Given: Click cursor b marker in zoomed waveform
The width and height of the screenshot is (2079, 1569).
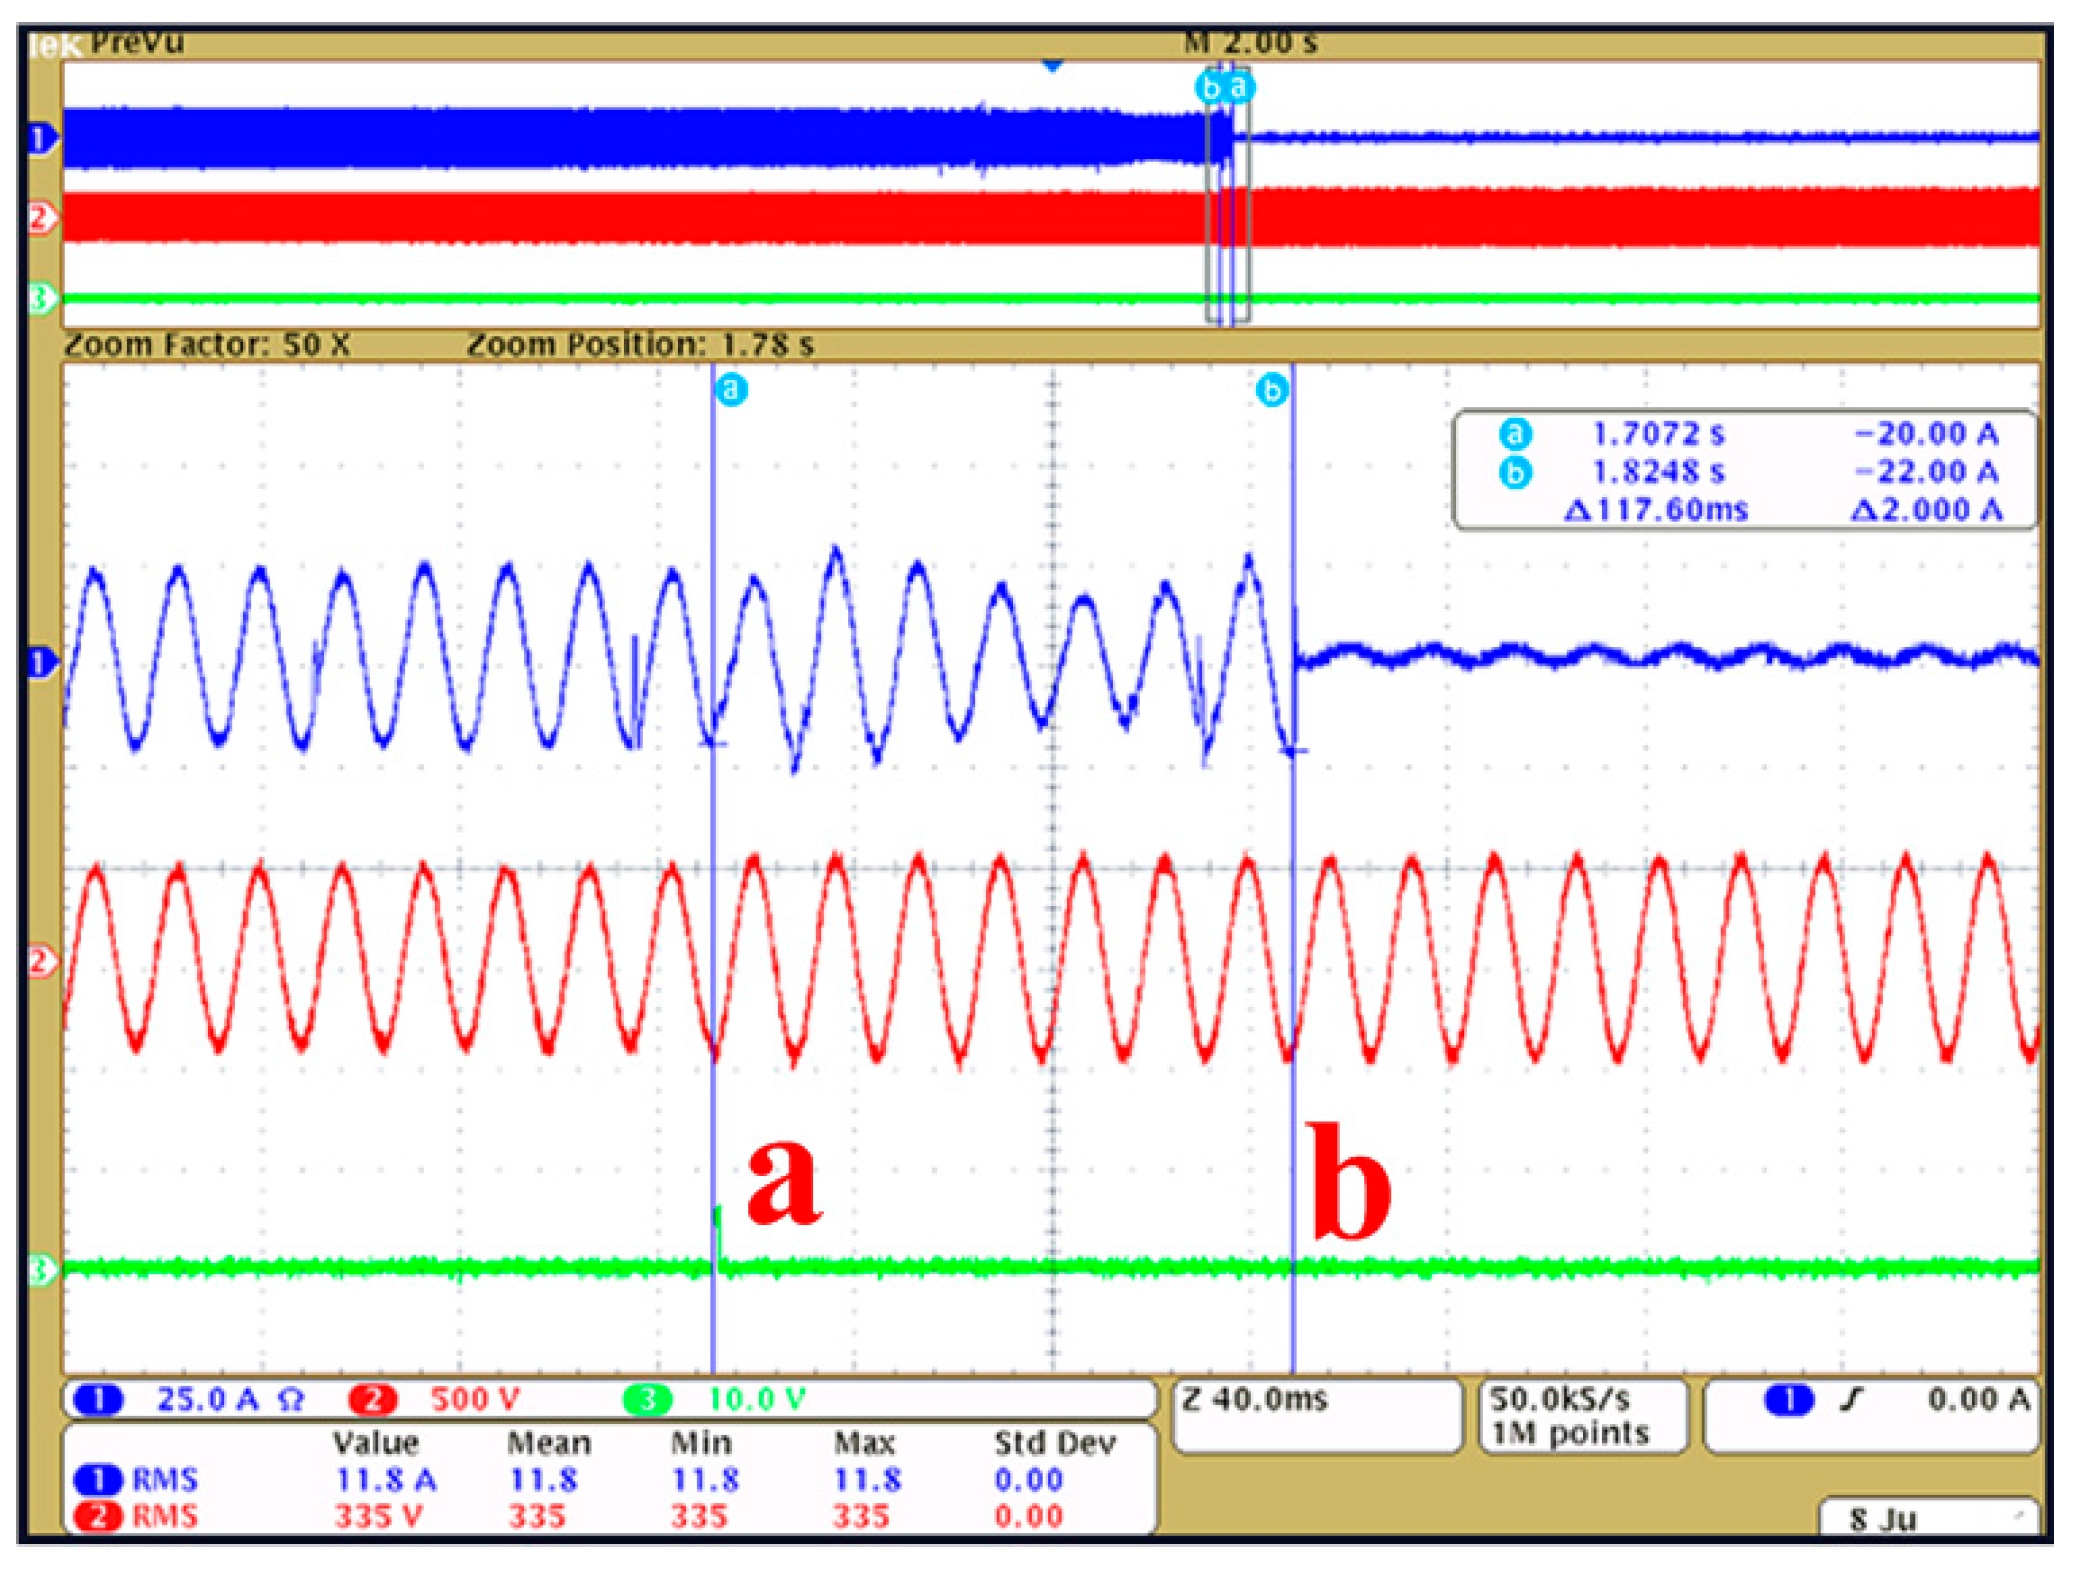Looking at the screenshot, I should point(1271,389).
